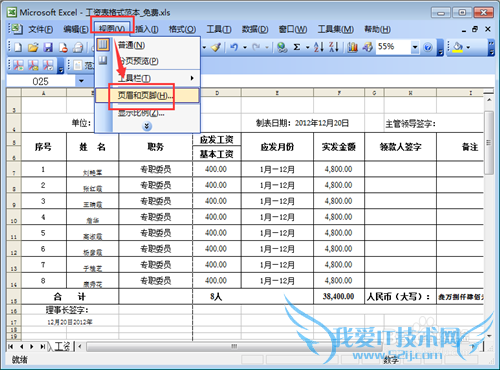Screen dimensions: 500x370
Task: Click the total cell 38,400.00
Action: pyautogui.click(x=339, y=296)
